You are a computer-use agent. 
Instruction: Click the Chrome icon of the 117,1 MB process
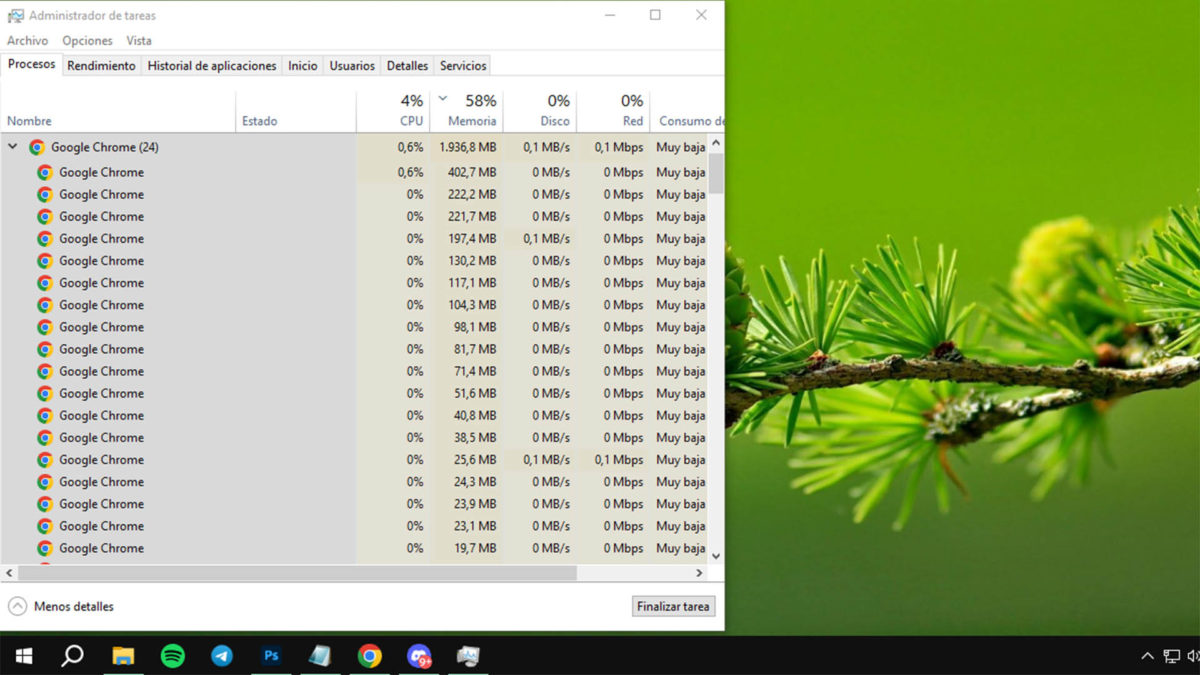click(45, 282)
